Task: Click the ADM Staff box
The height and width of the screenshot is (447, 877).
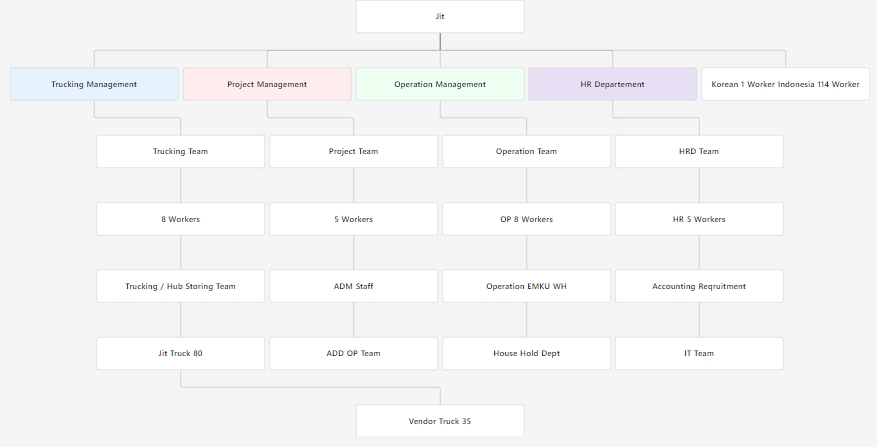Action: pyautogui.click(x=353, y=286)
